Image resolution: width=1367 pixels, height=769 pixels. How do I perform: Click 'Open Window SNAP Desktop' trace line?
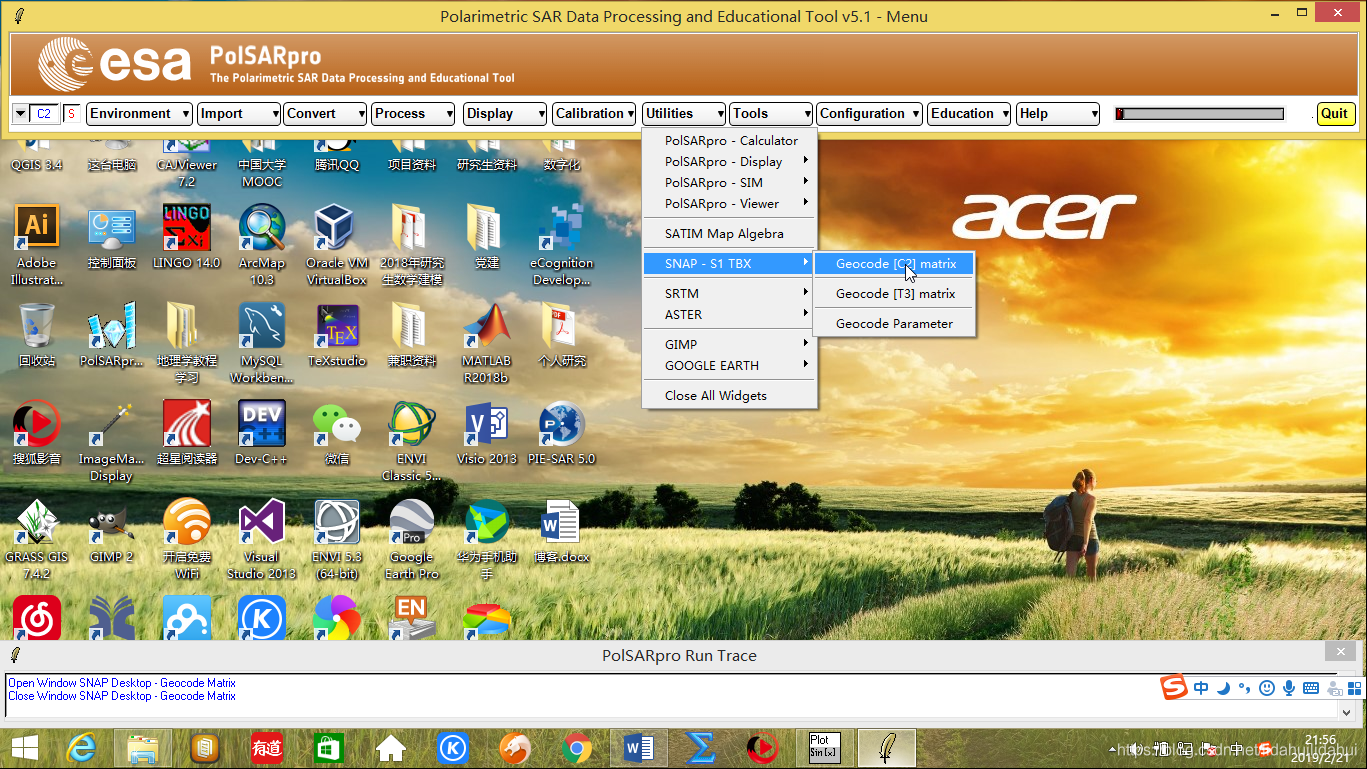pos(122,683)
